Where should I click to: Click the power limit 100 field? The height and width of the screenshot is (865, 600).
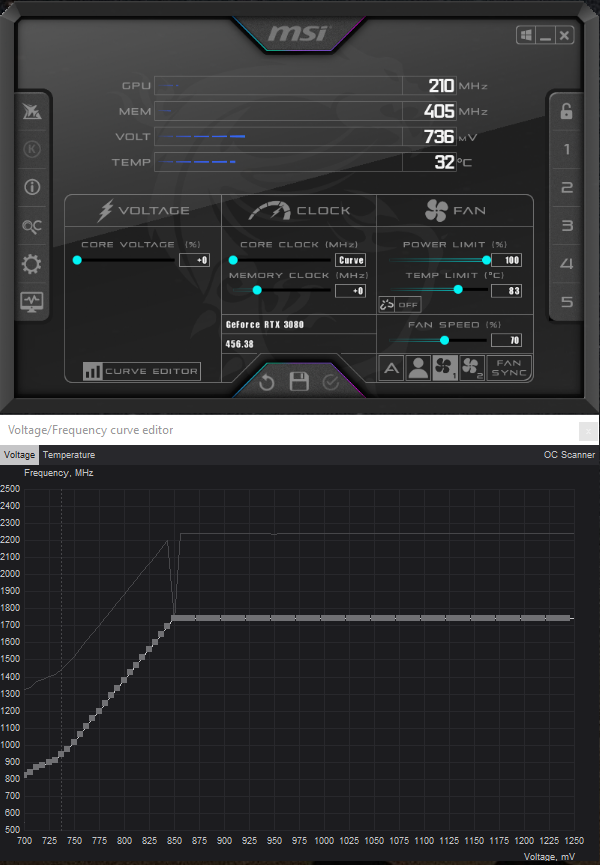(506, 260)
